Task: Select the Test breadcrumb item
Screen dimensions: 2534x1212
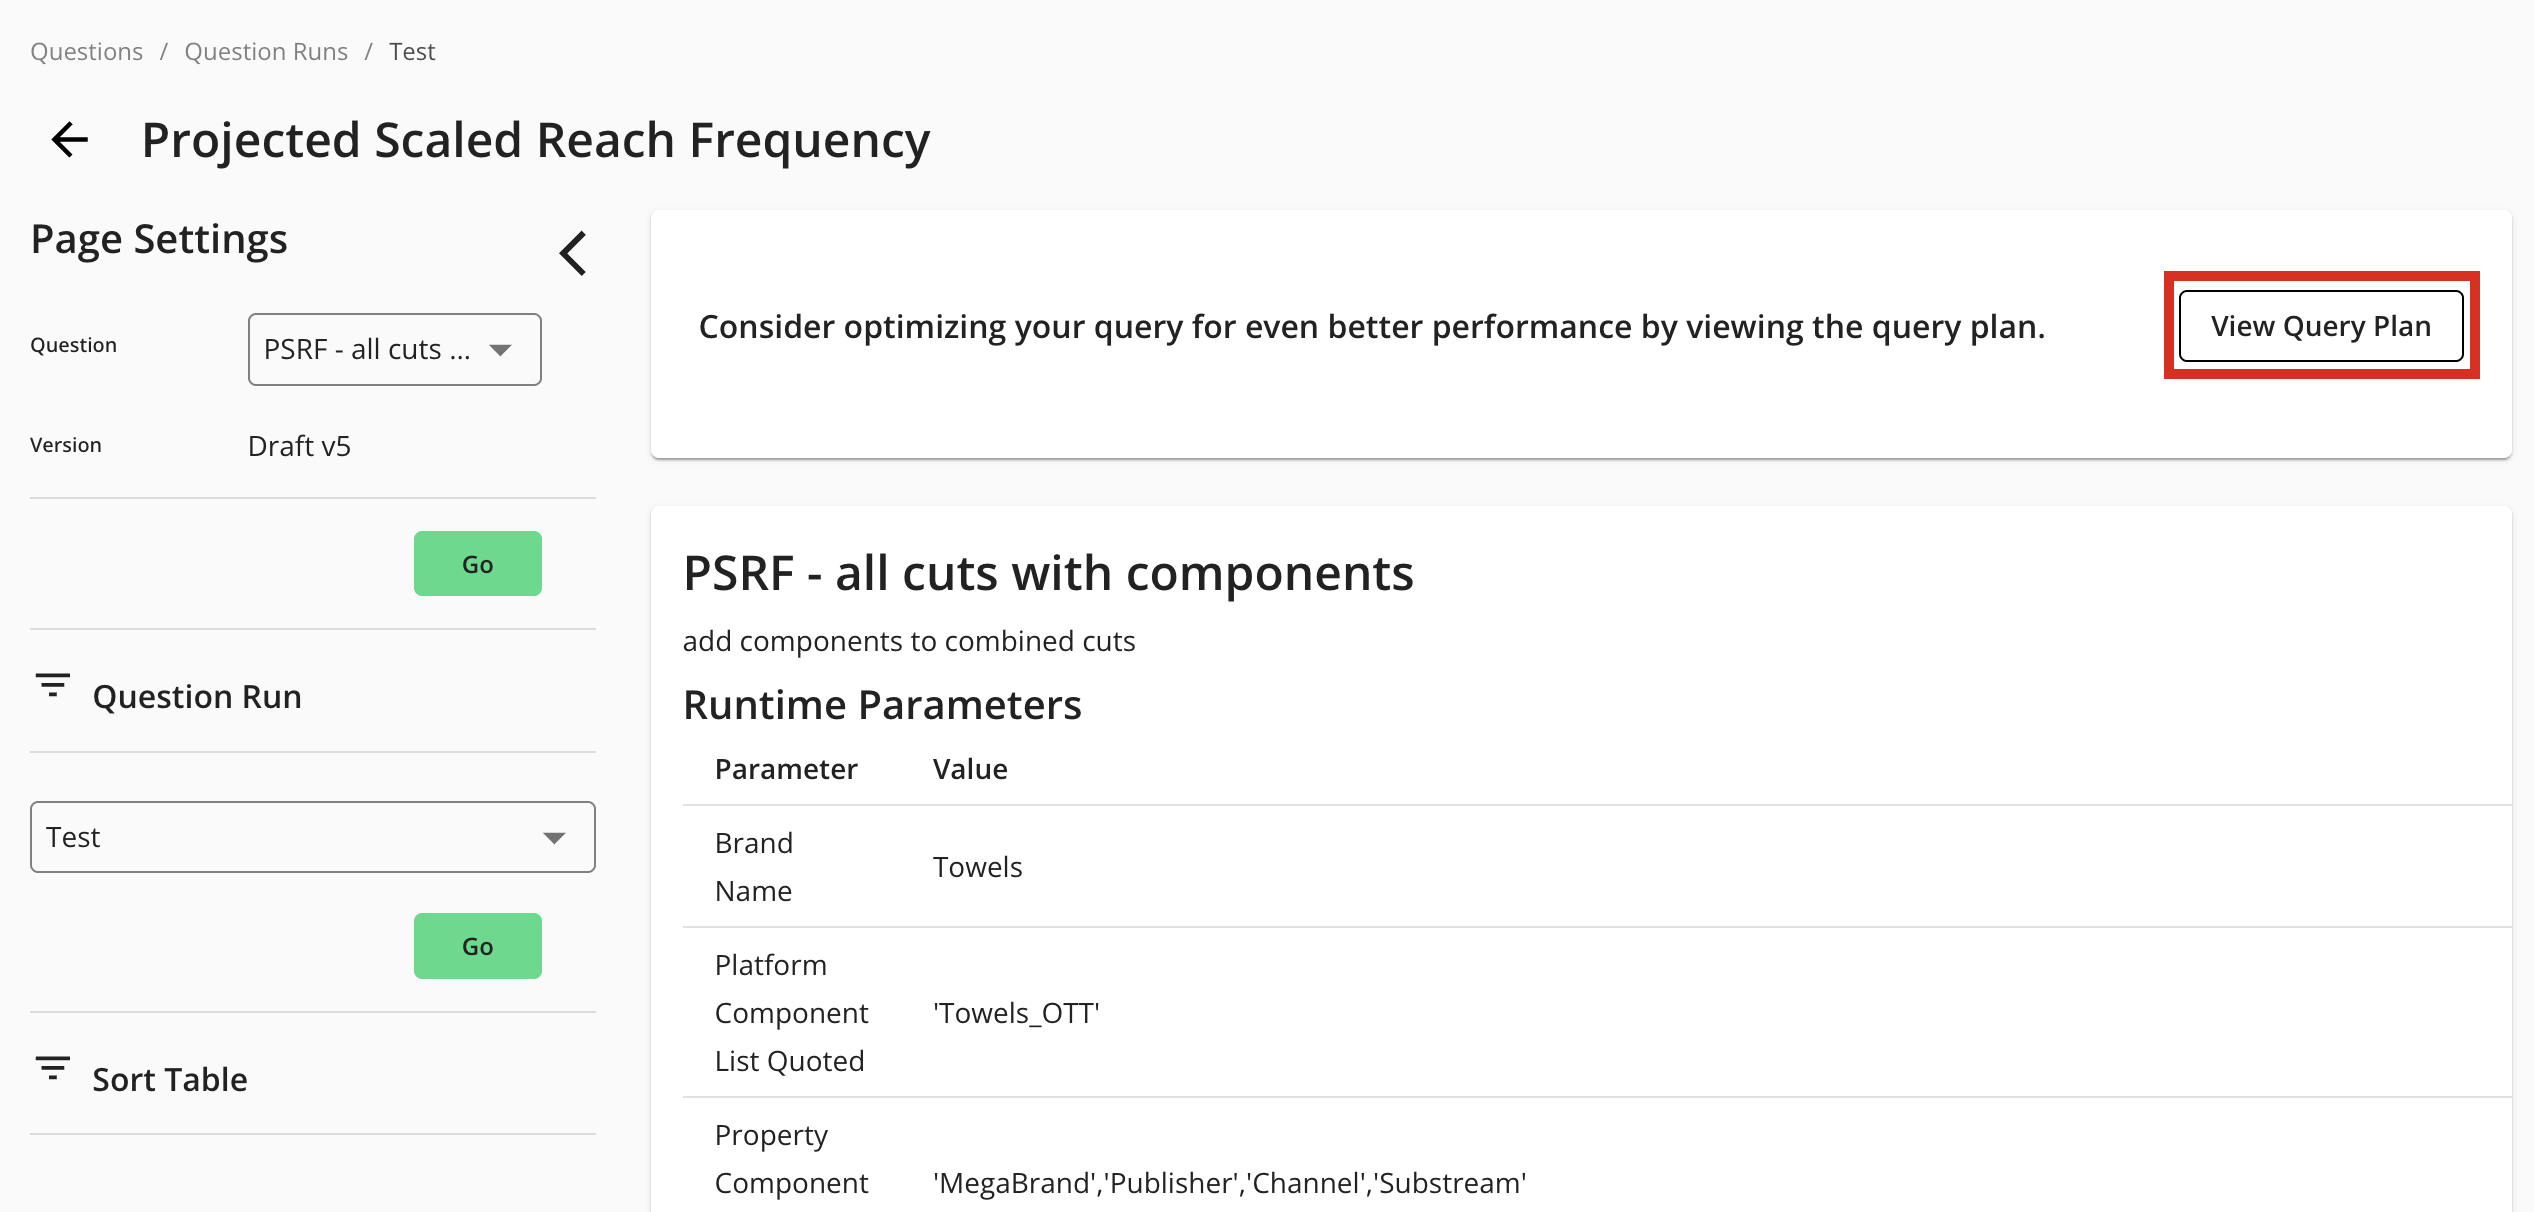Action: tap(412, 52)
